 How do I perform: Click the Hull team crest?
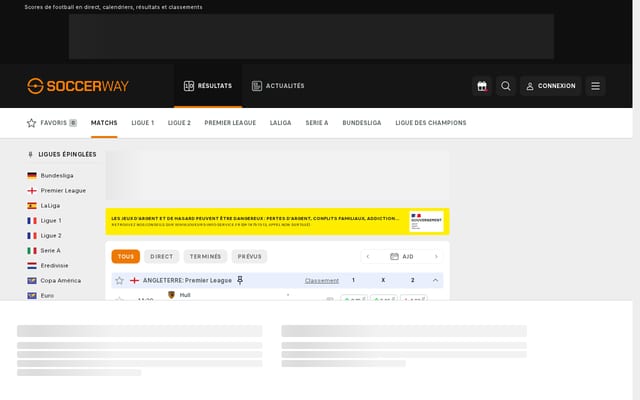click(171, 295)
